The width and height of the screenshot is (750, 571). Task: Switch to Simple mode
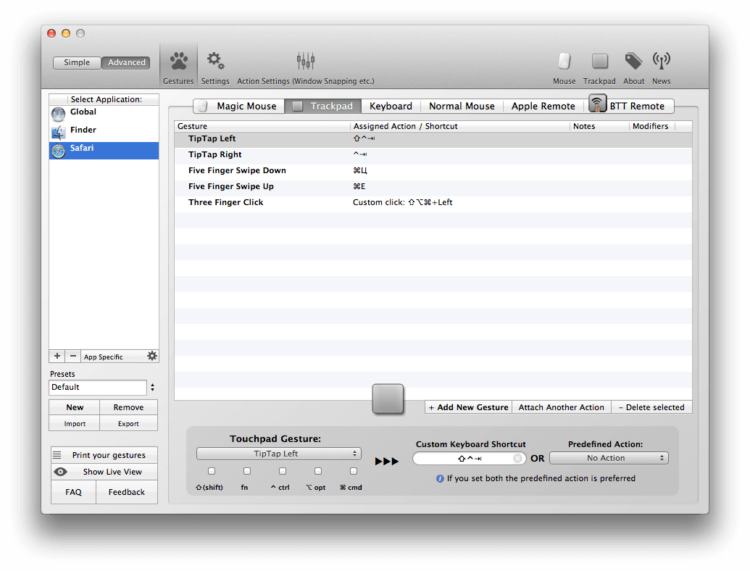point(77,63)
